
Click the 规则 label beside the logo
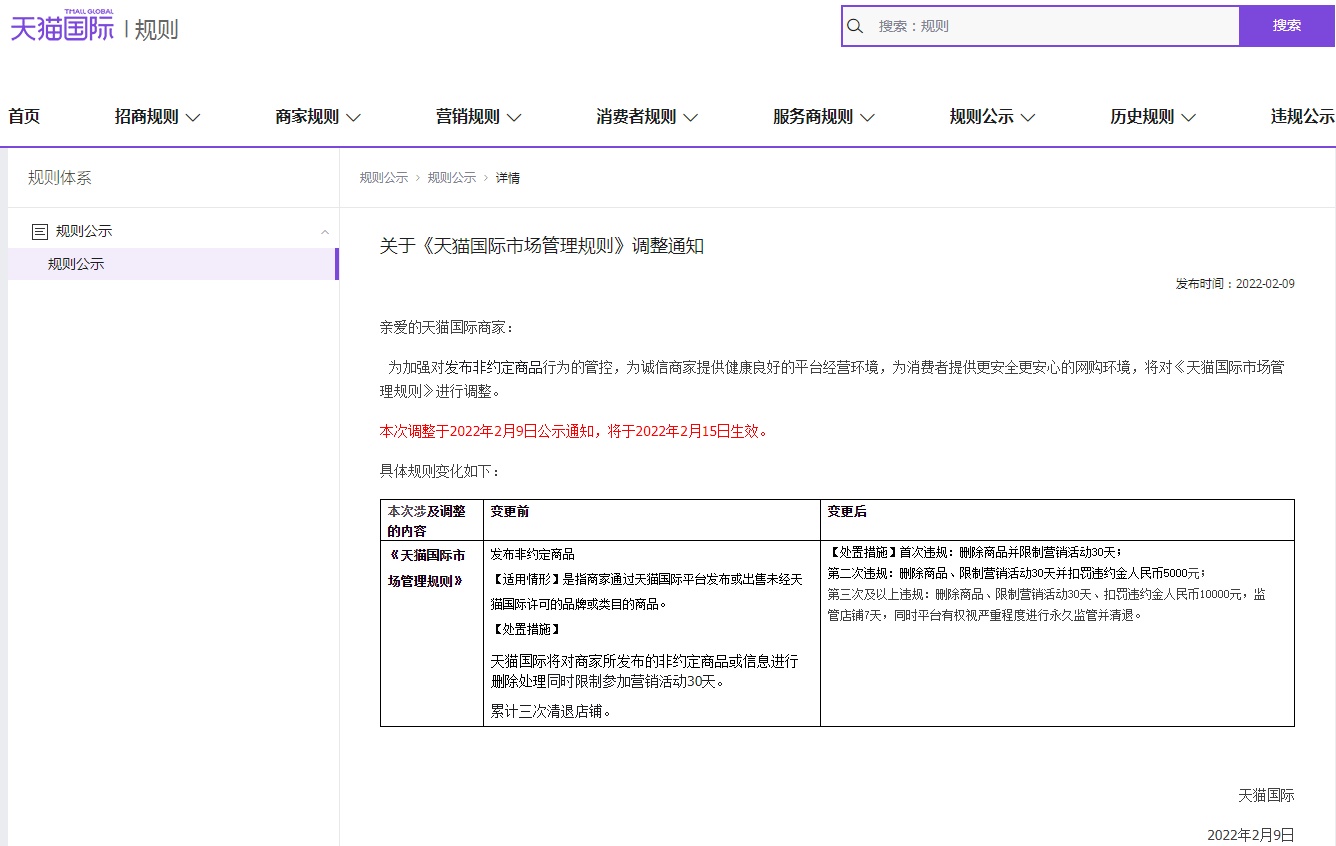click(x=156, y=29)
